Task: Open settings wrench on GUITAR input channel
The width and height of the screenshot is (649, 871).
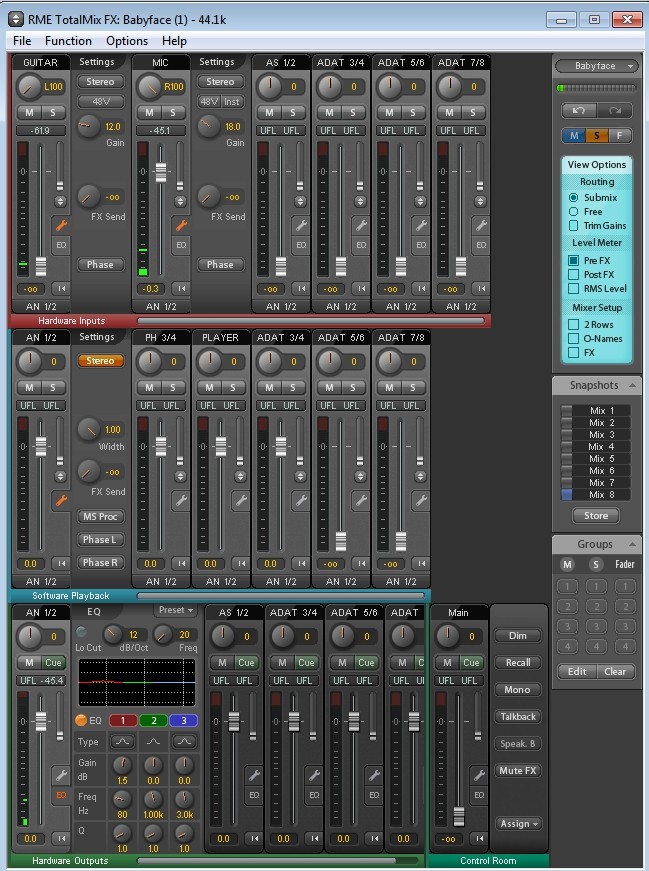Action: [x=61, y=225]
